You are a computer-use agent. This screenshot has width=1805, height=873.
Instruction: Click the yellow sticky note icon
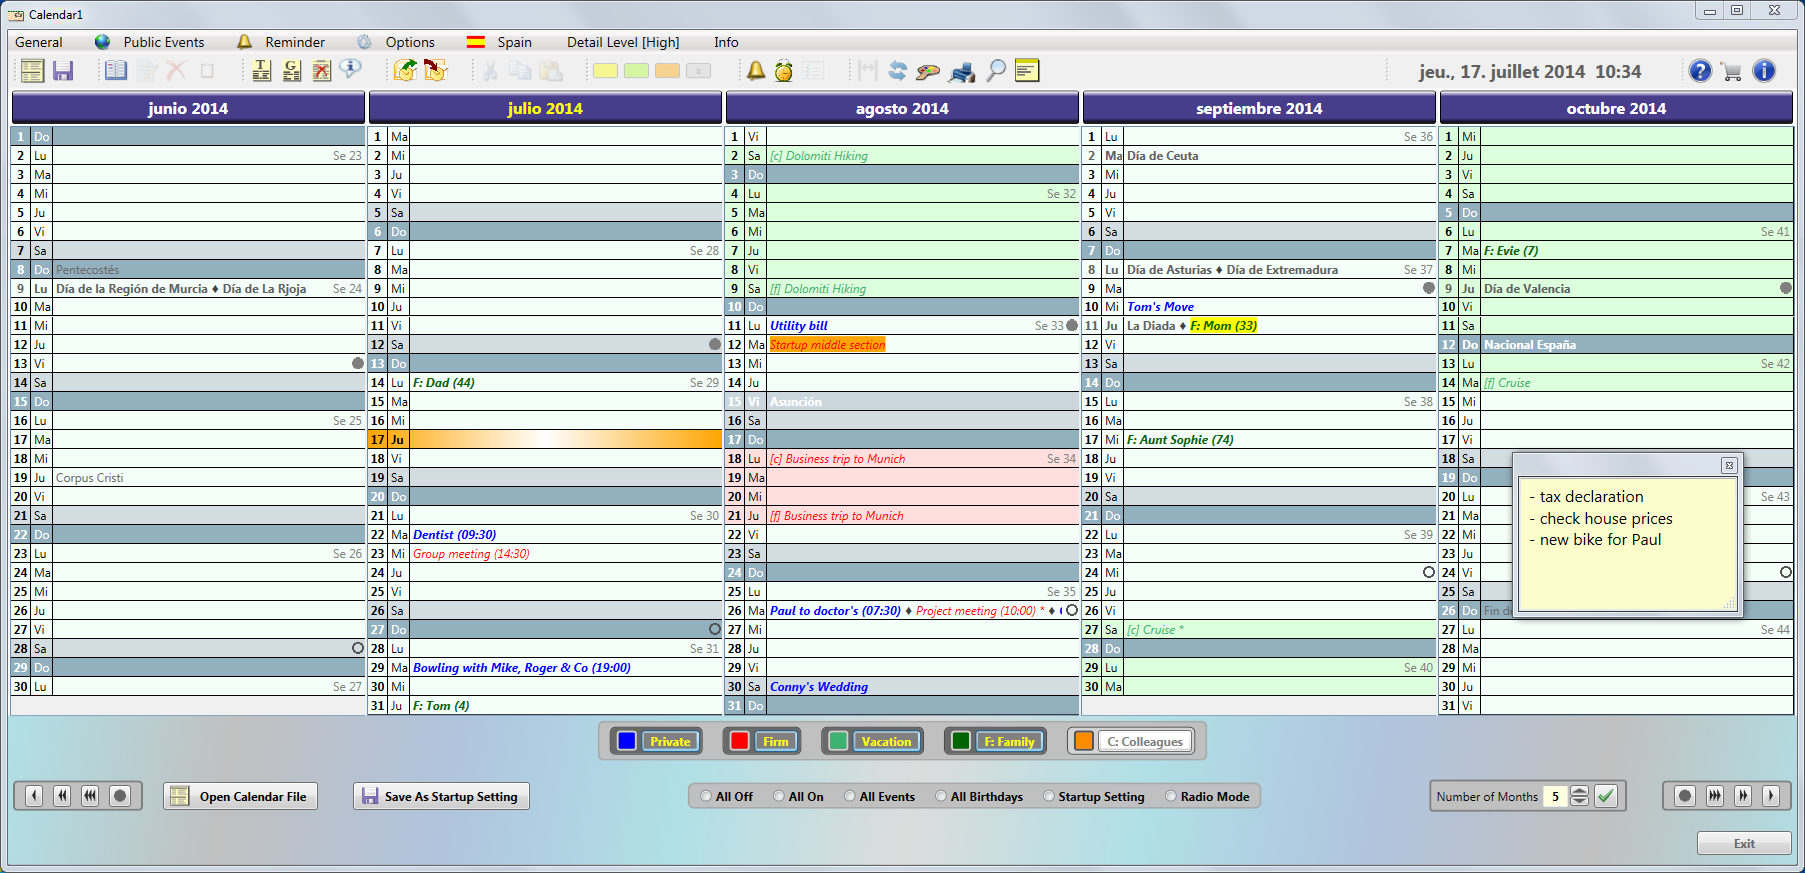1027,71
